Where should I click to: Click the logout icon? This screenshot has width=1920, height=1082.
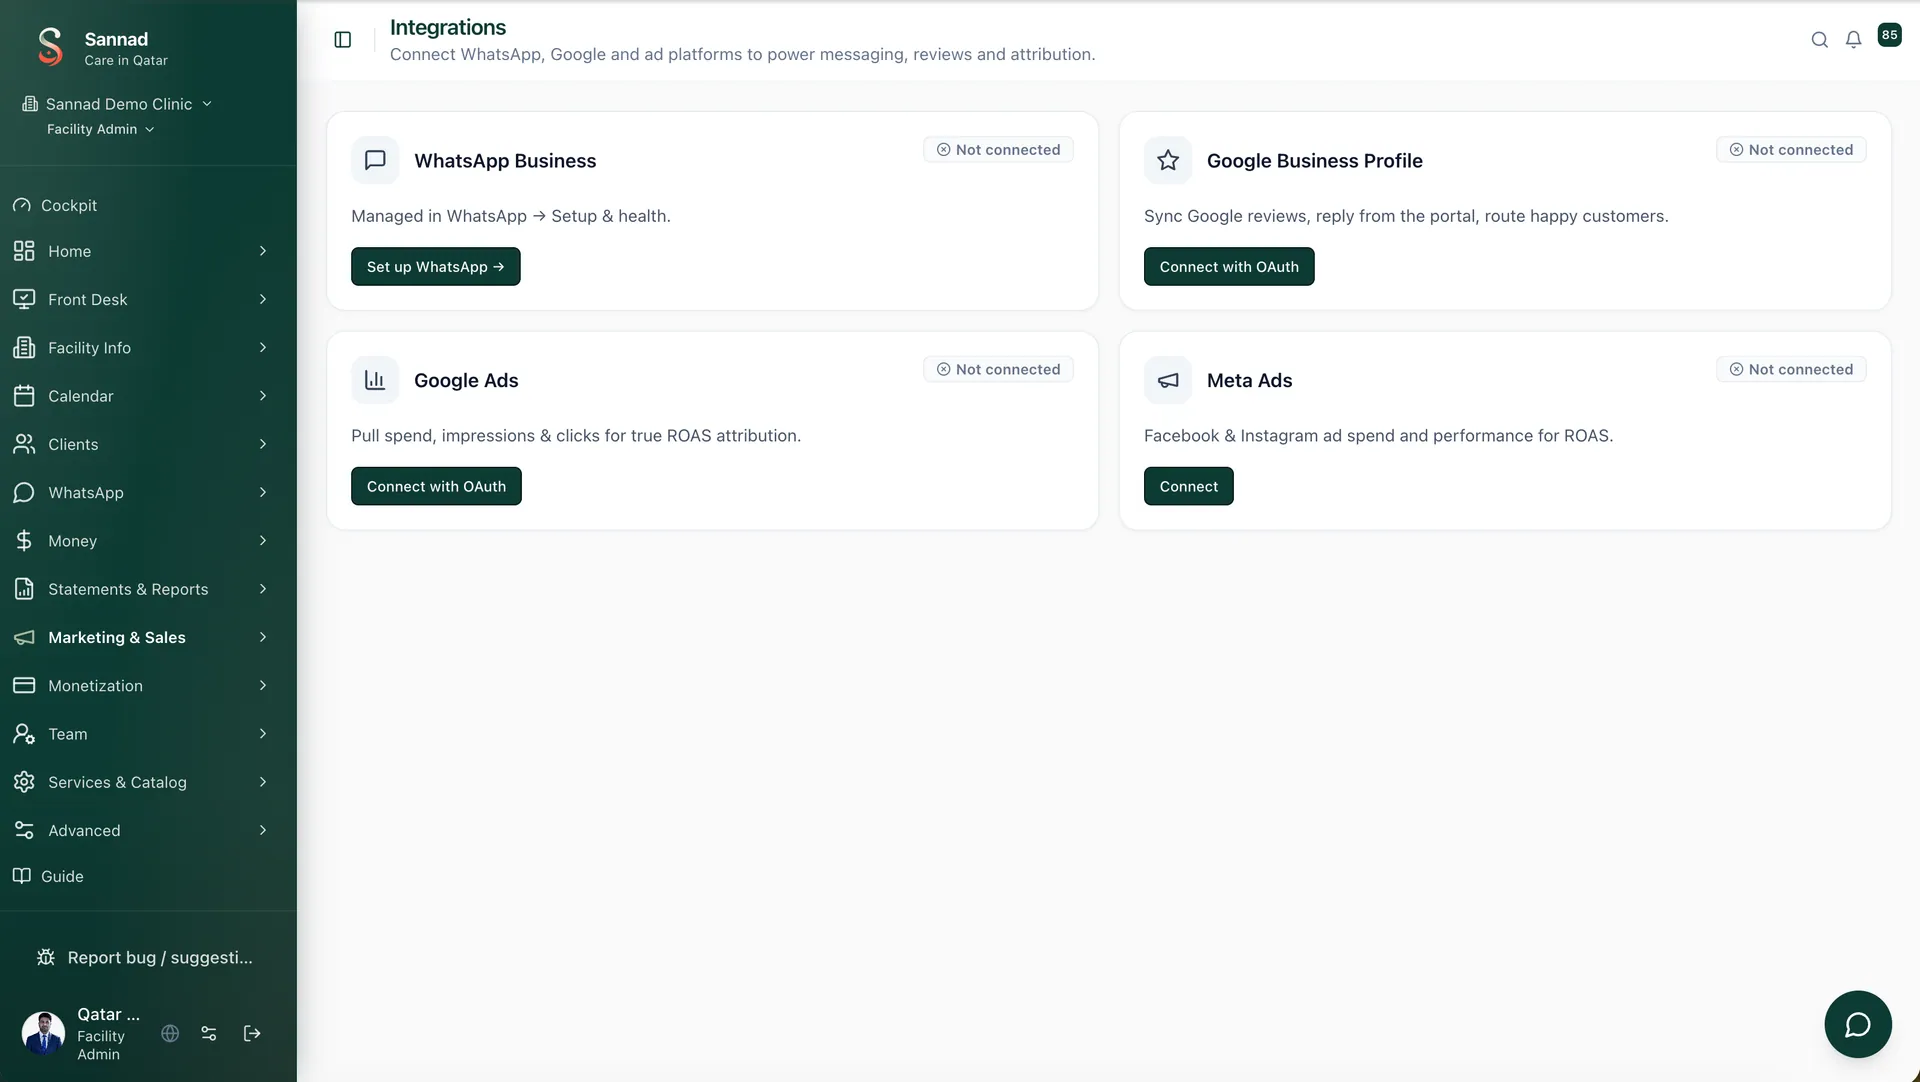tap(252, 1033)
